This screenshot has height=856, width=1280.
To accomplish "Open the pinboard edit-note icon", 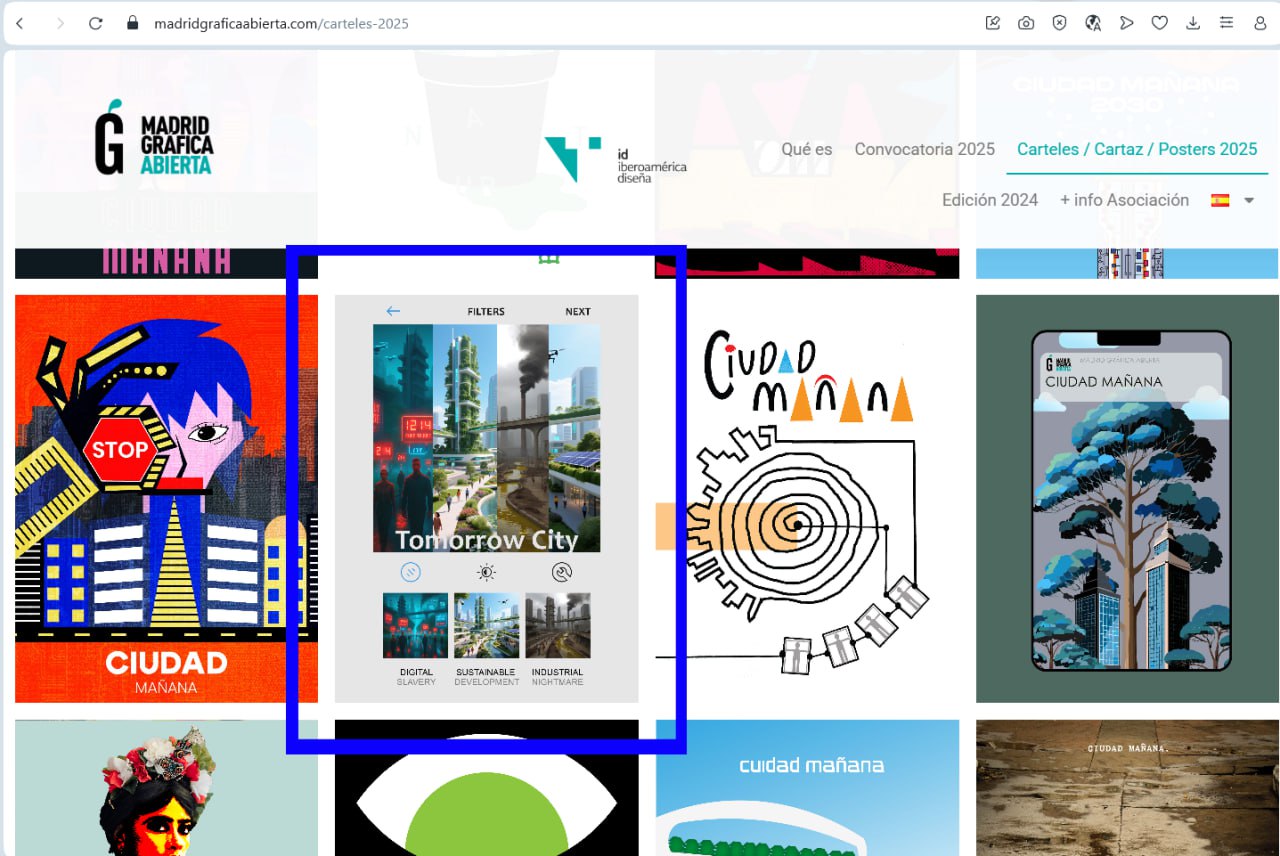I will pos(993,23).
